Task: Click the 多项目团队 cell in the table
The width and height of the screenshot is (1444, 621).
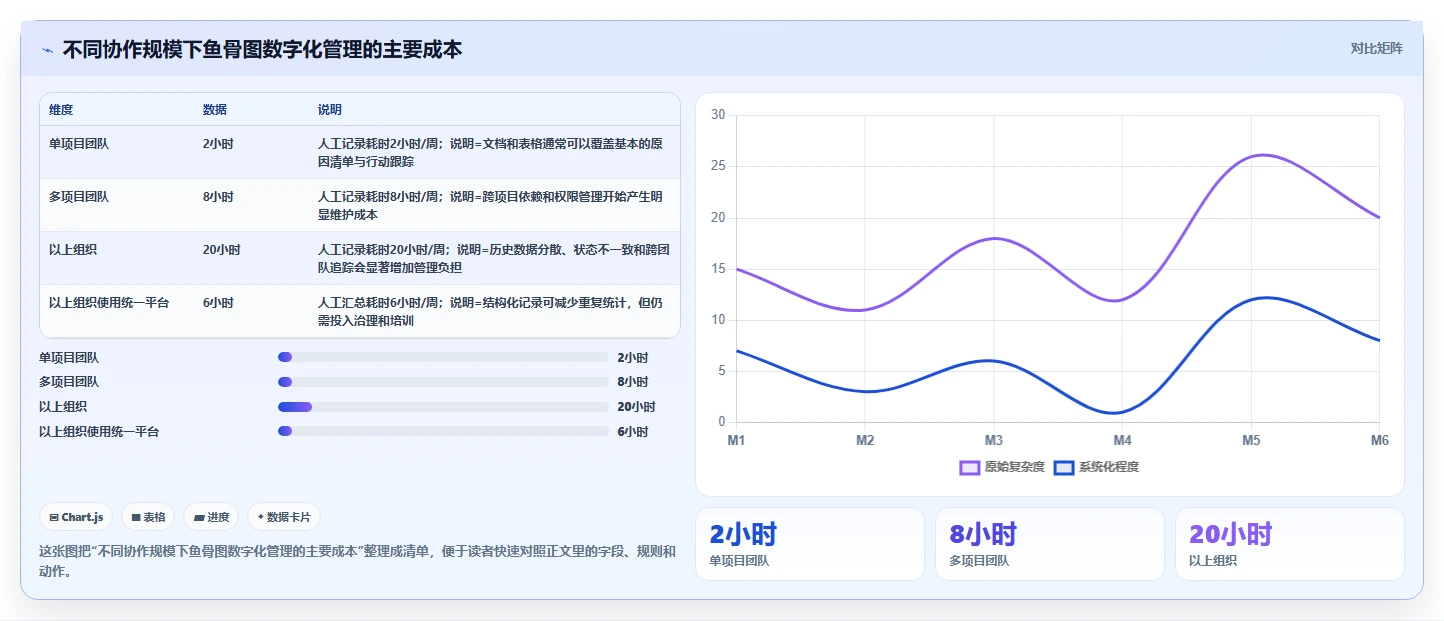Action: pyautogui.click(x=79, y=197)
